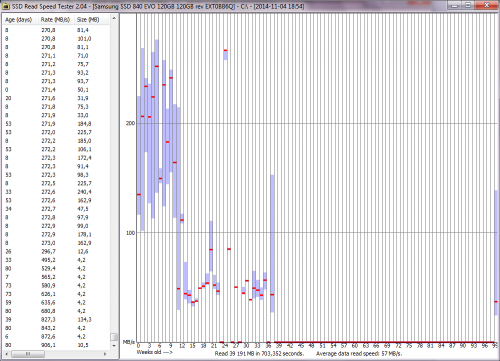Screen dimensions: 500x361
Task: Close the SSD Read Speed Tester window
Action: click(x=486, y=5)
